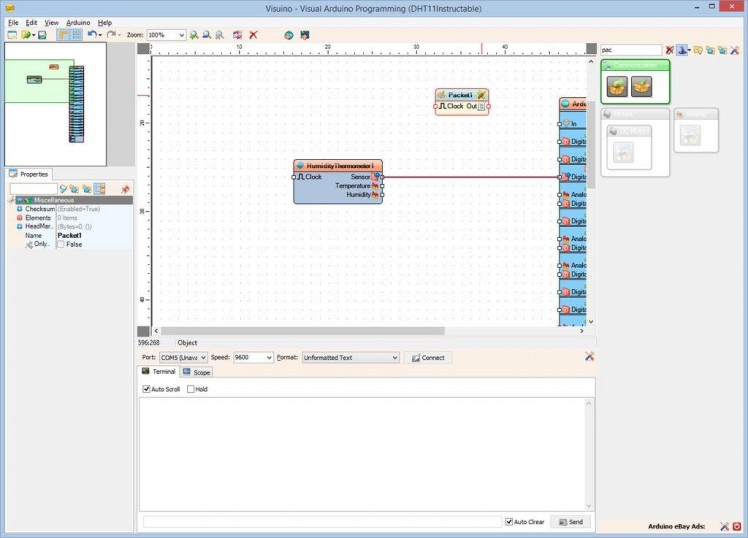The height and width of the screenshot is (538, 748).
Task: Click the Undo arrow in the toolbar
Action: coord(91,35)
